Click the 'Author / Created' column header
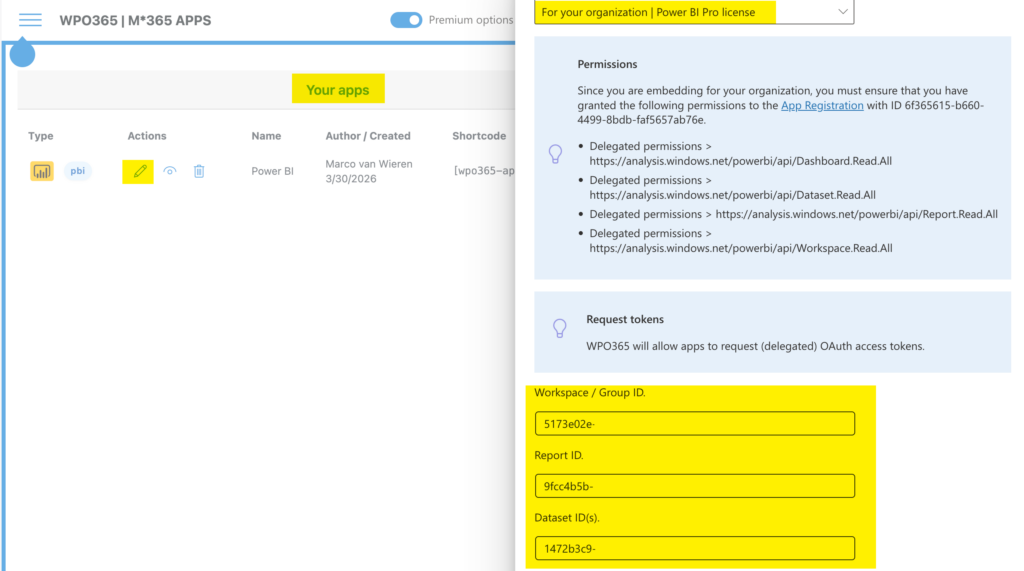The image size is (1024, 571). pyautogui.click(x=368, y=136)
